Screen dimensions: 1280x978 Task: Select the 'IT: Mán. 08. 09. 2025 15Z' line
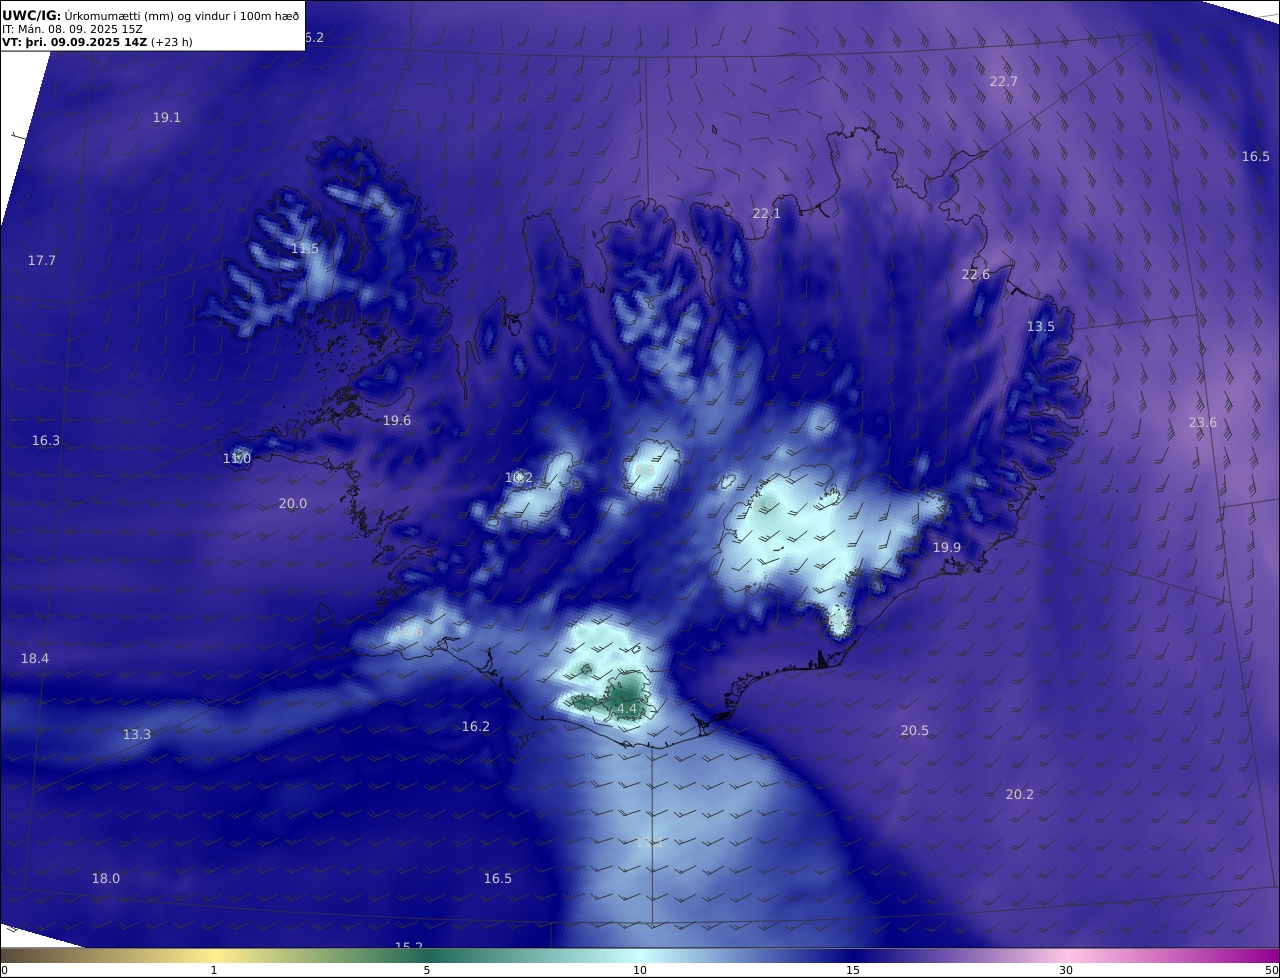click(x=72, y=29)
